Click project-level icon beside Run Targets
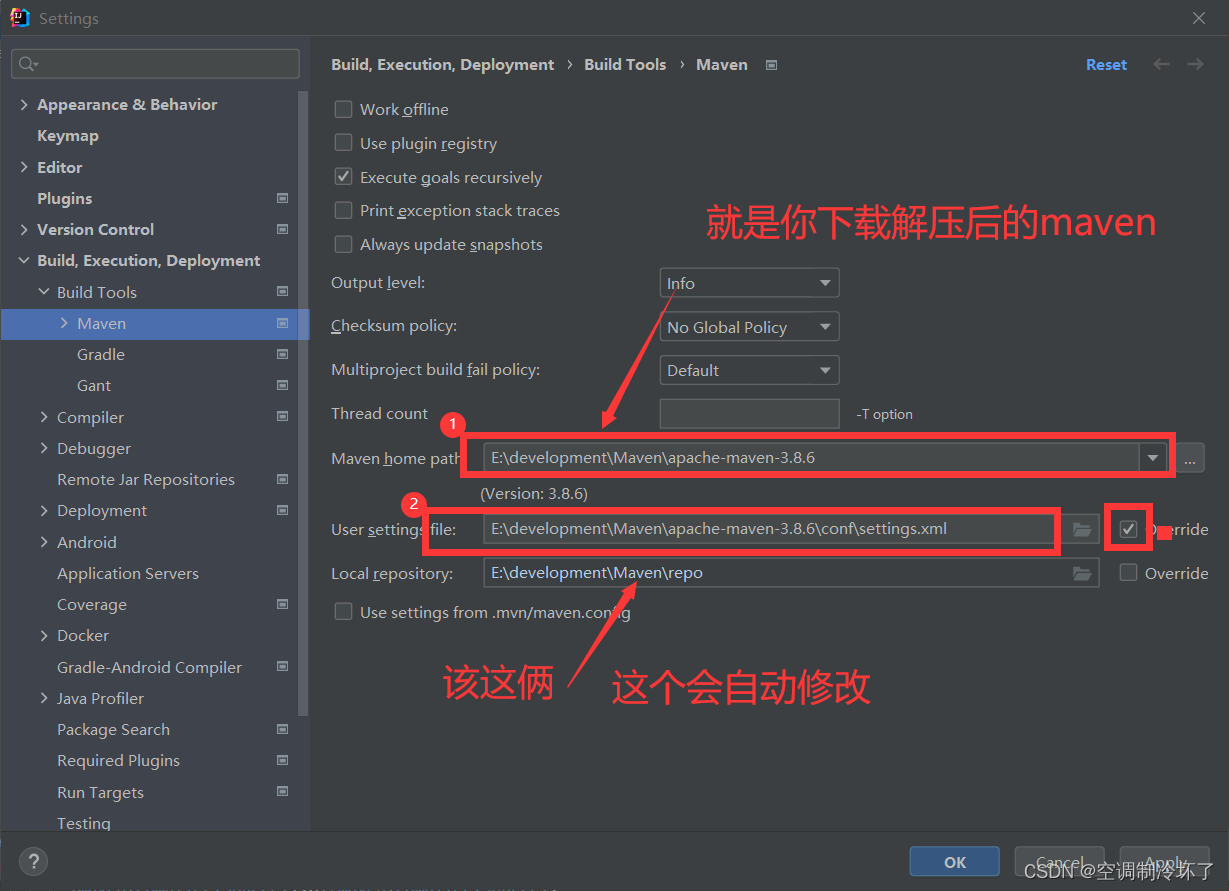1229x891 pixels. point(282,792)
